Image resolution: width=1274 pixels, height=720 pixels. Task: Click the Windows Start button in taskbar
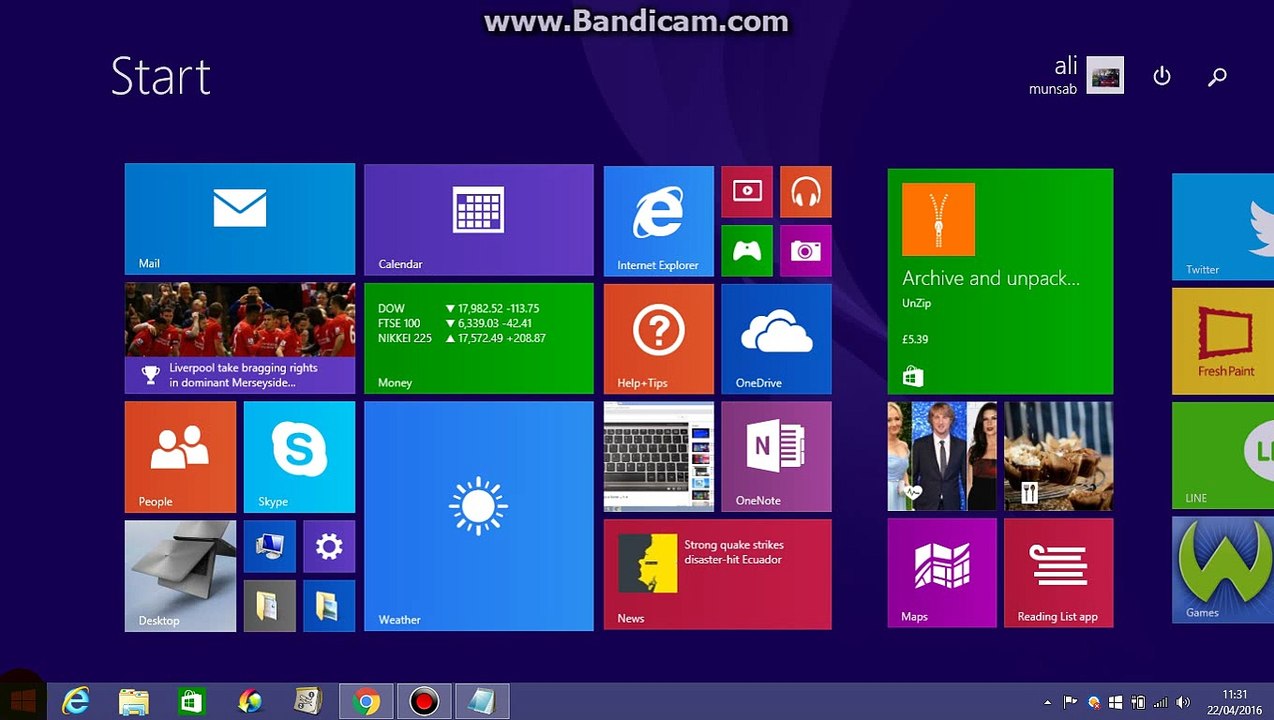(x=22, y=700)
